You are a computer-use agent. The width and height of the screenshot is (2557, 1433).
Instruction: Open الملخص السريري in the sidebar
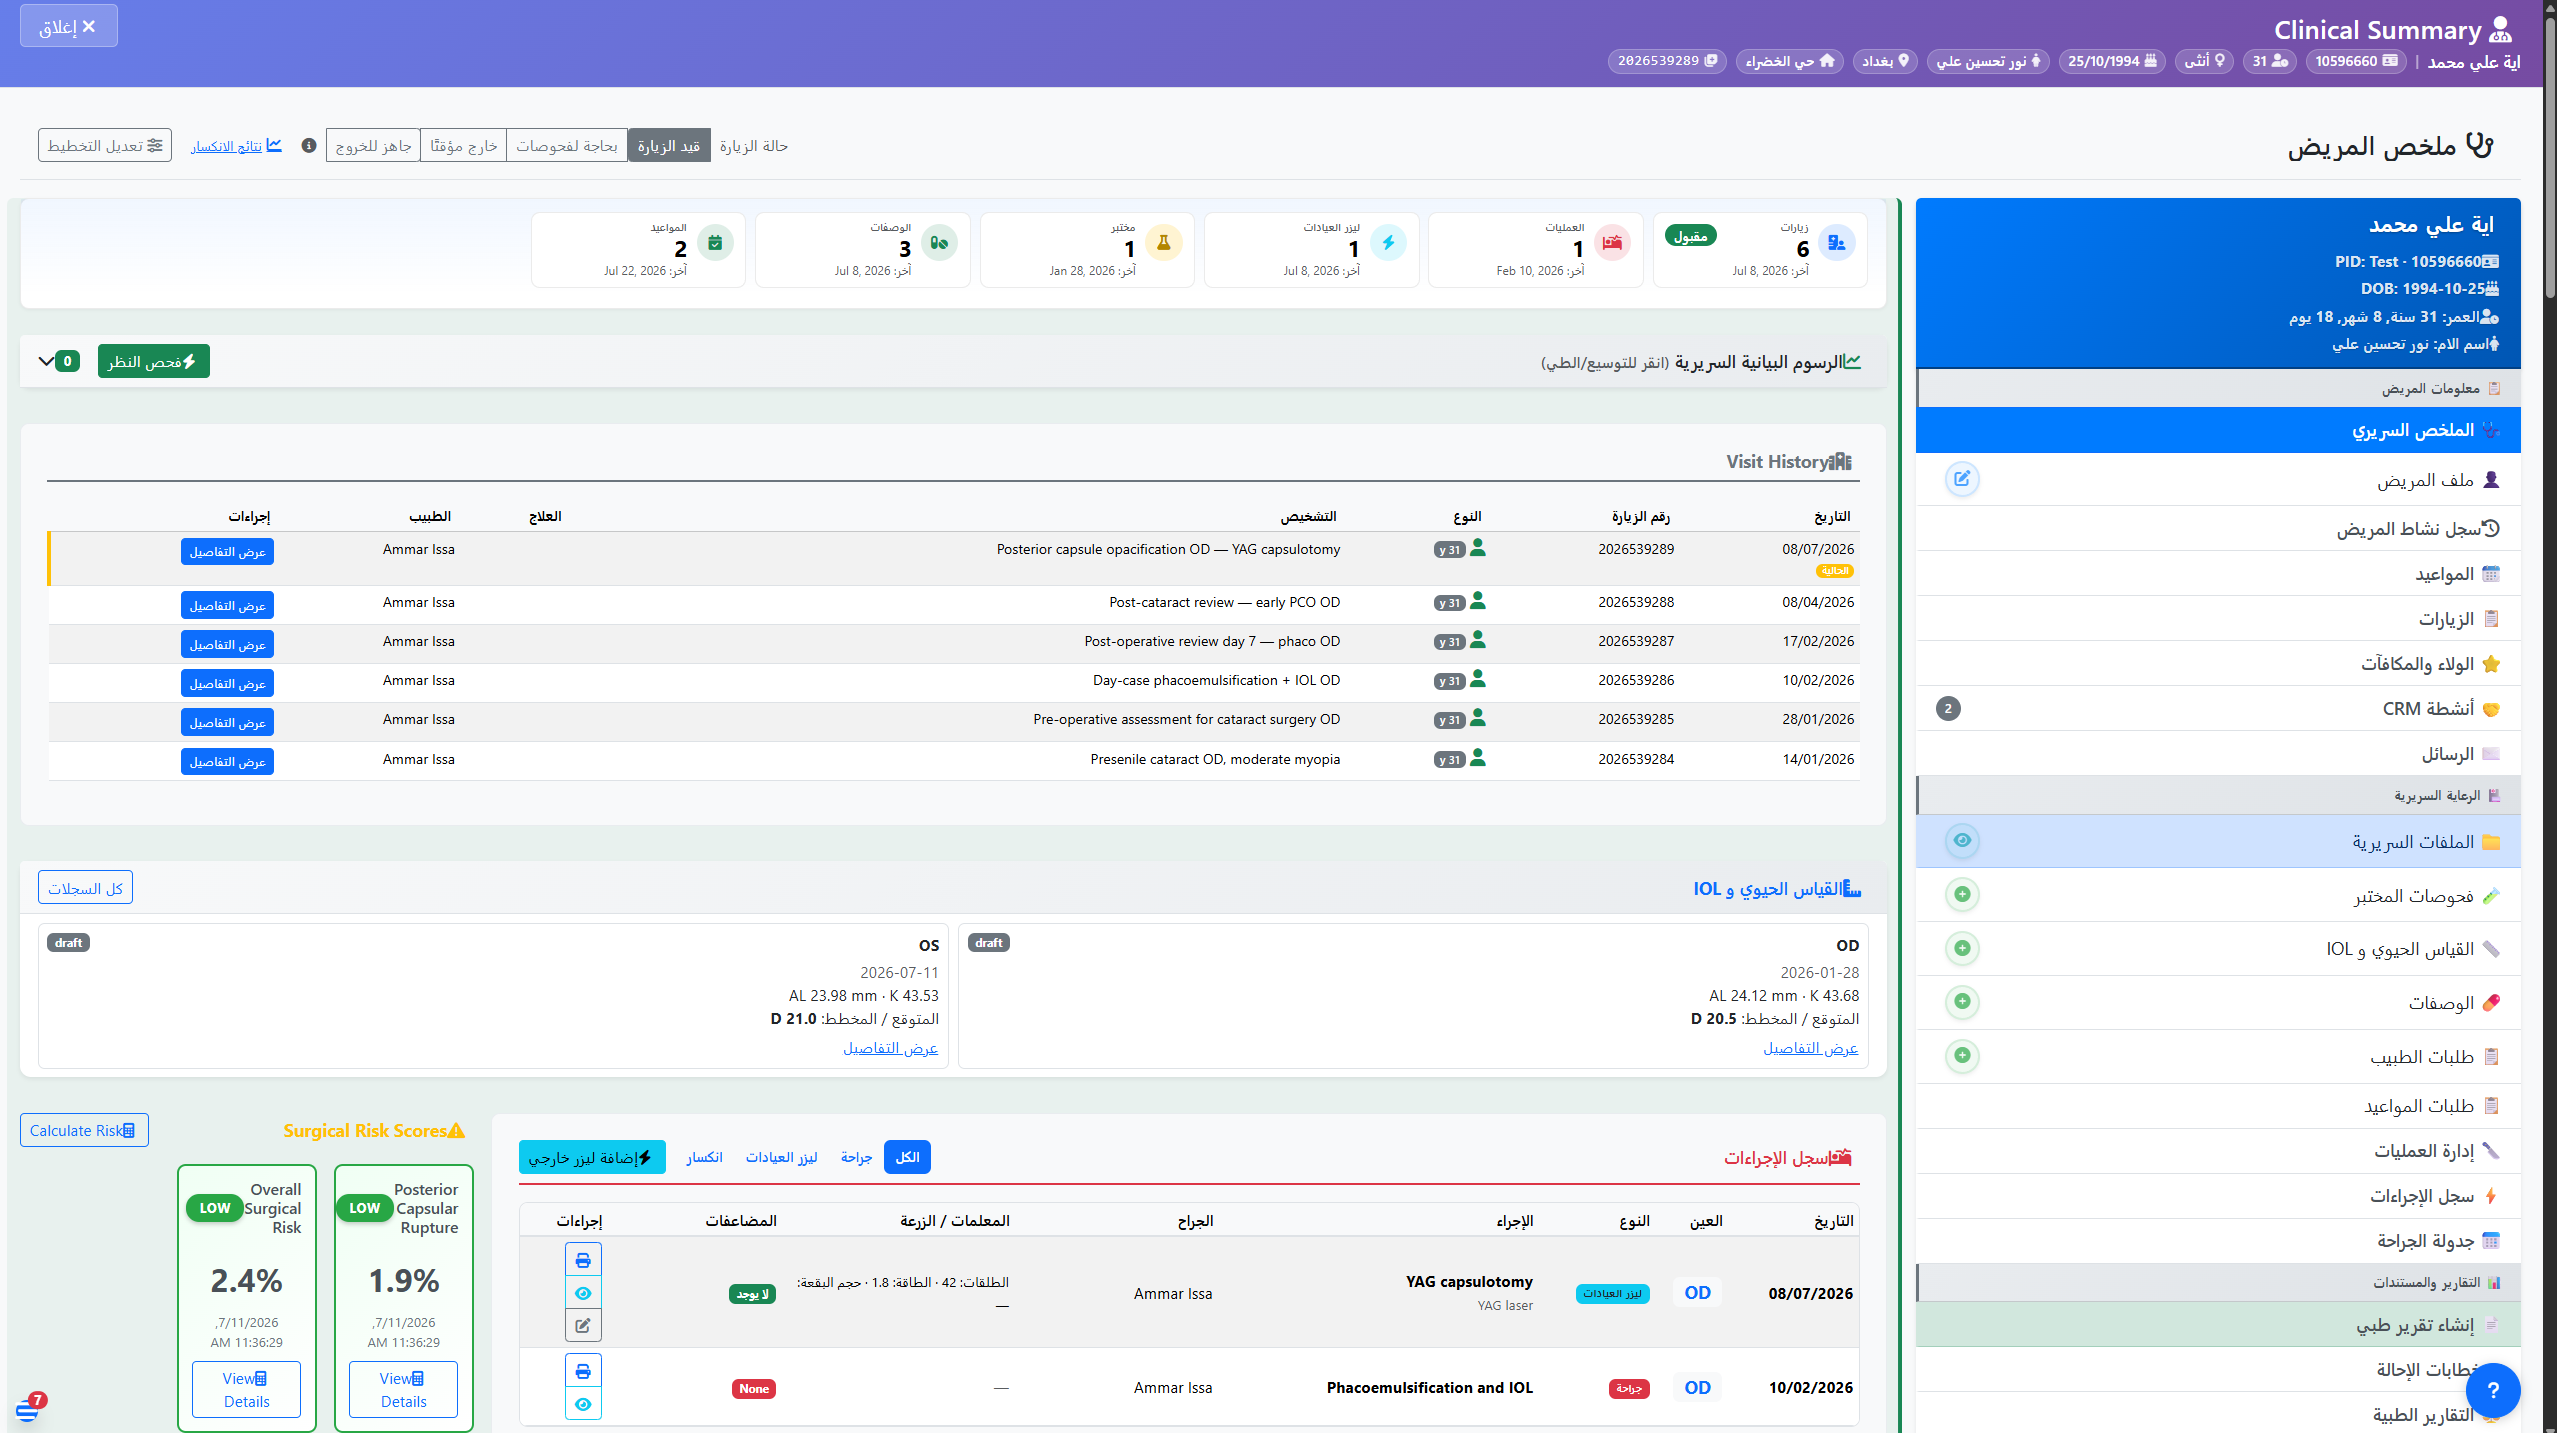coord(2218,430)
